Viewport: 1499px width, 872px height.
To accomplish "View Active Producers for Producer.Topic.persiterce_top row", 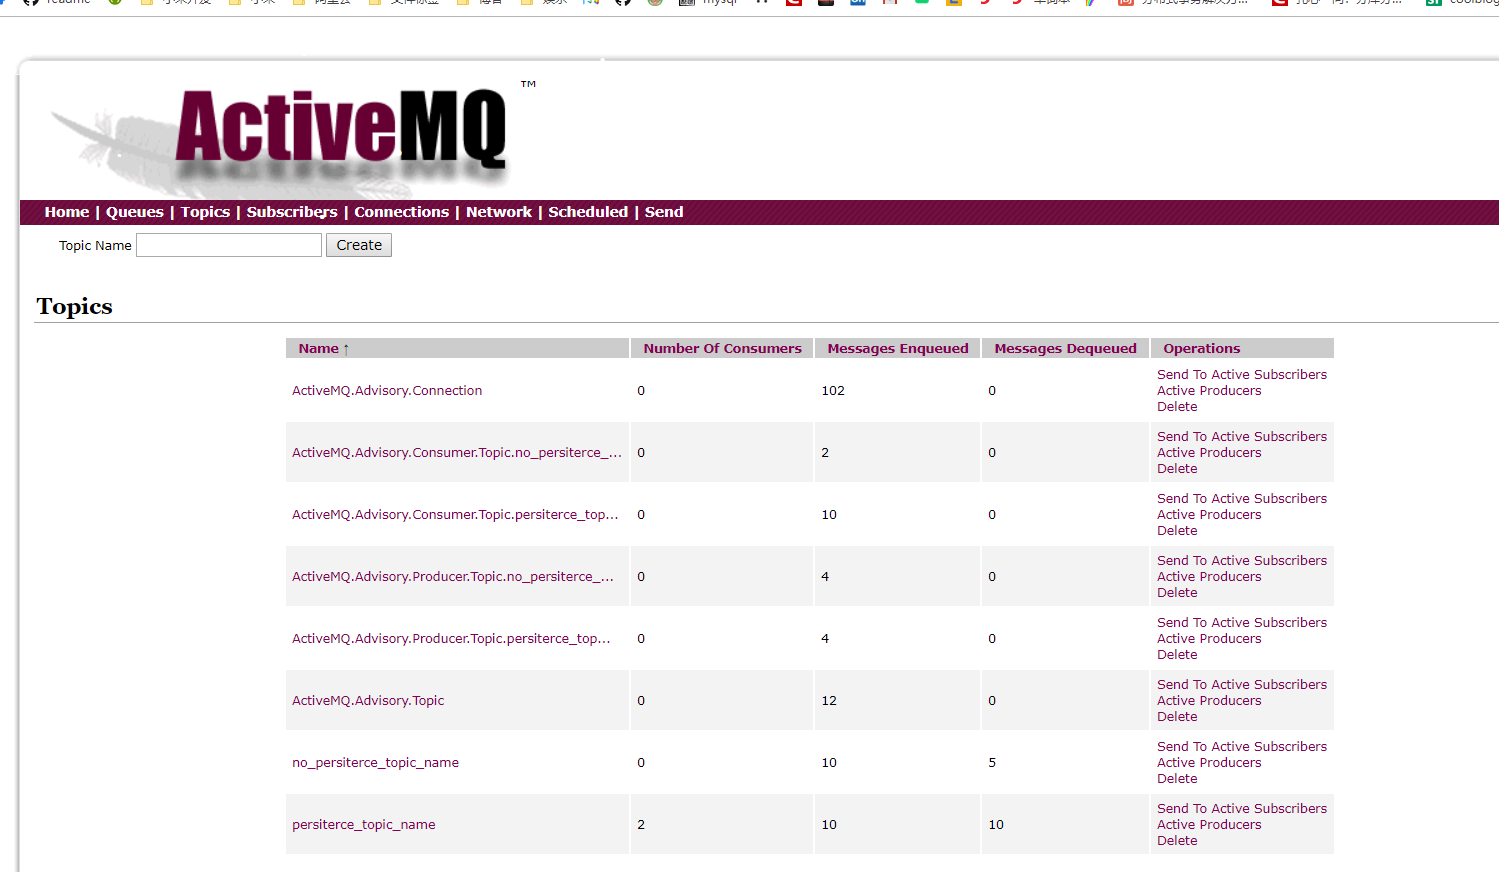I will (x=1209, y=639).
